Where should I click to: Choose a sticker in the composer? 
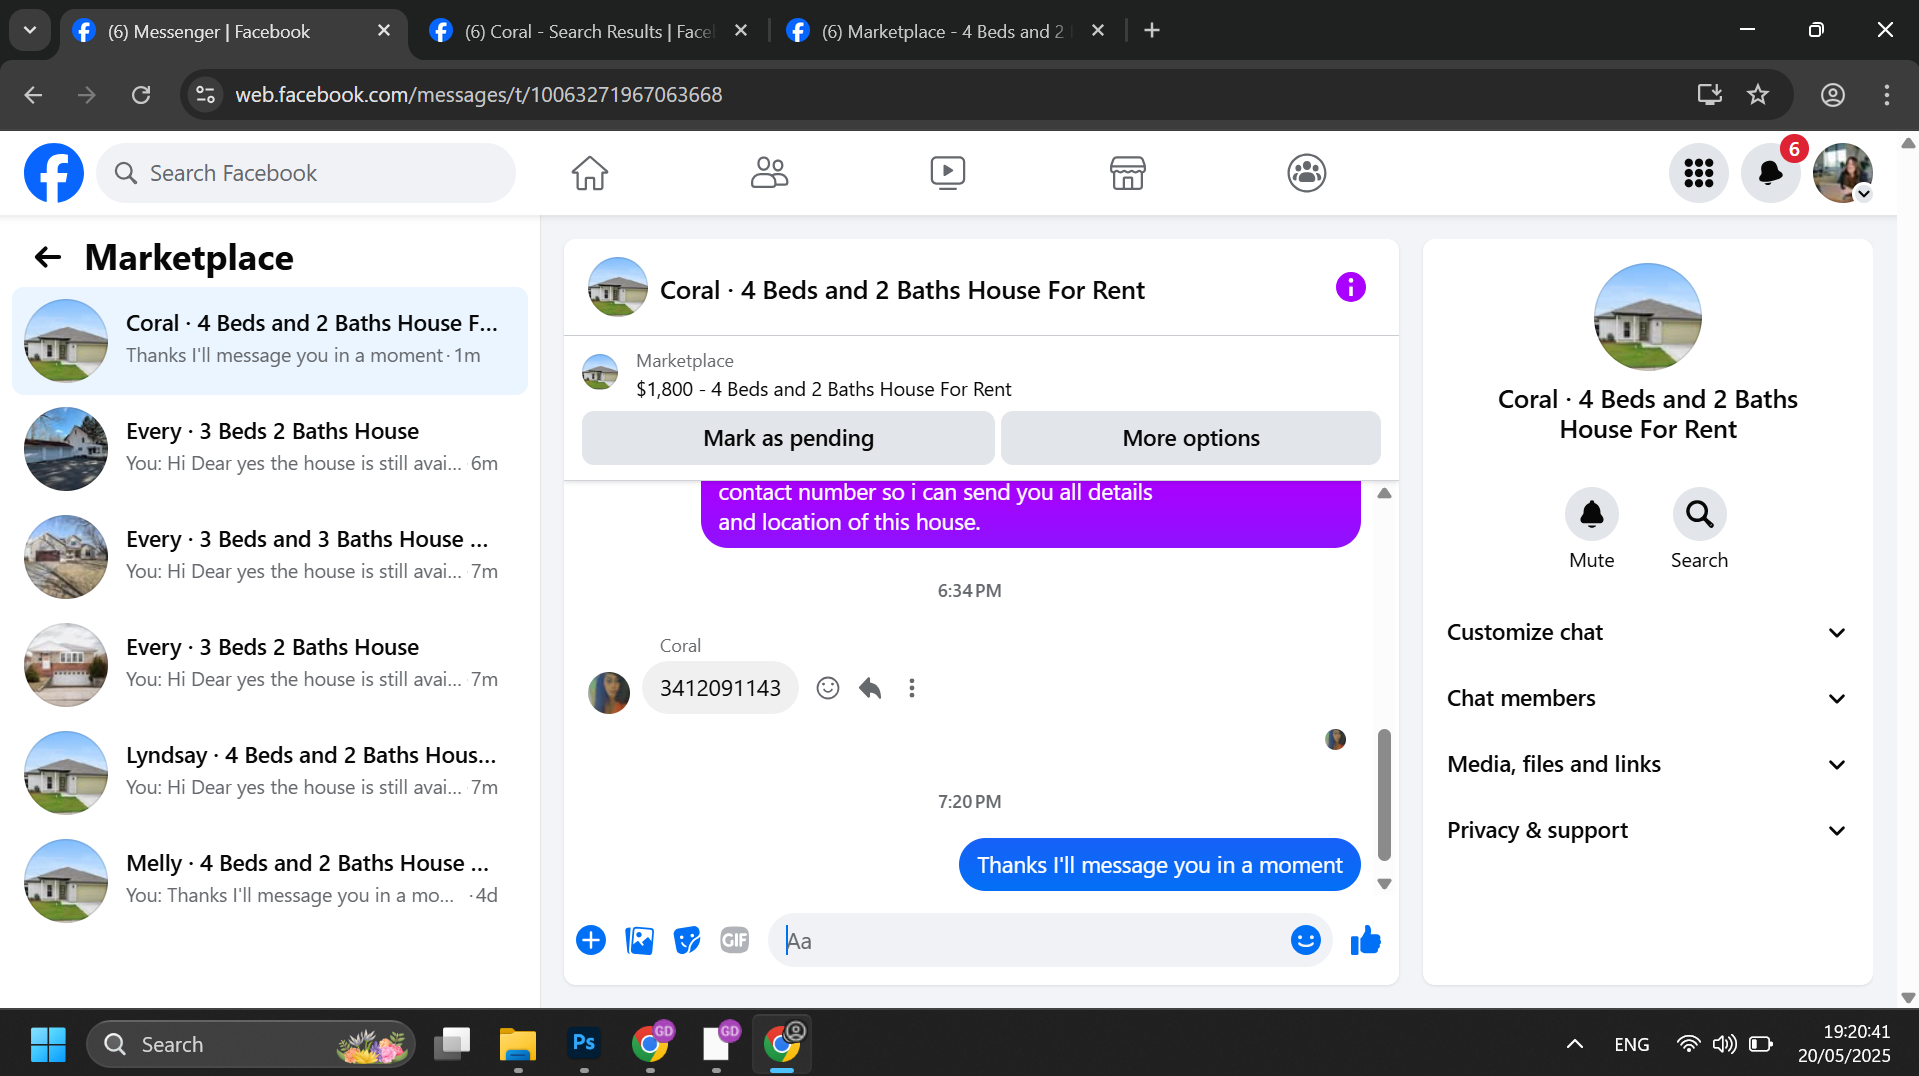(687, 940)
